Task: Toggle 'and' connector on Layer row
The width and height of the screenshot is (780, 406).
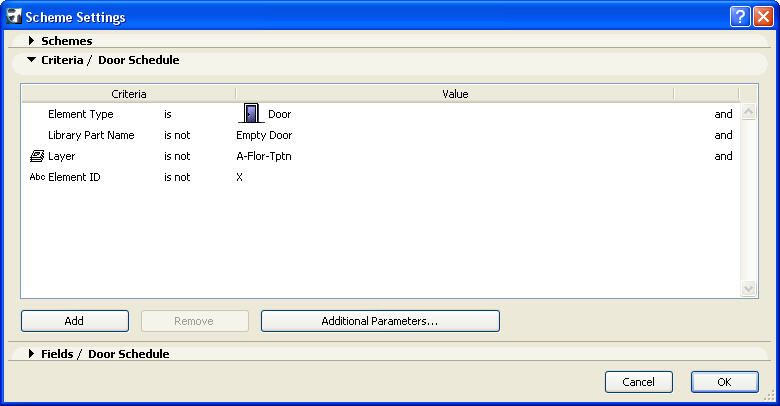Action: click(x=723, y=156)
